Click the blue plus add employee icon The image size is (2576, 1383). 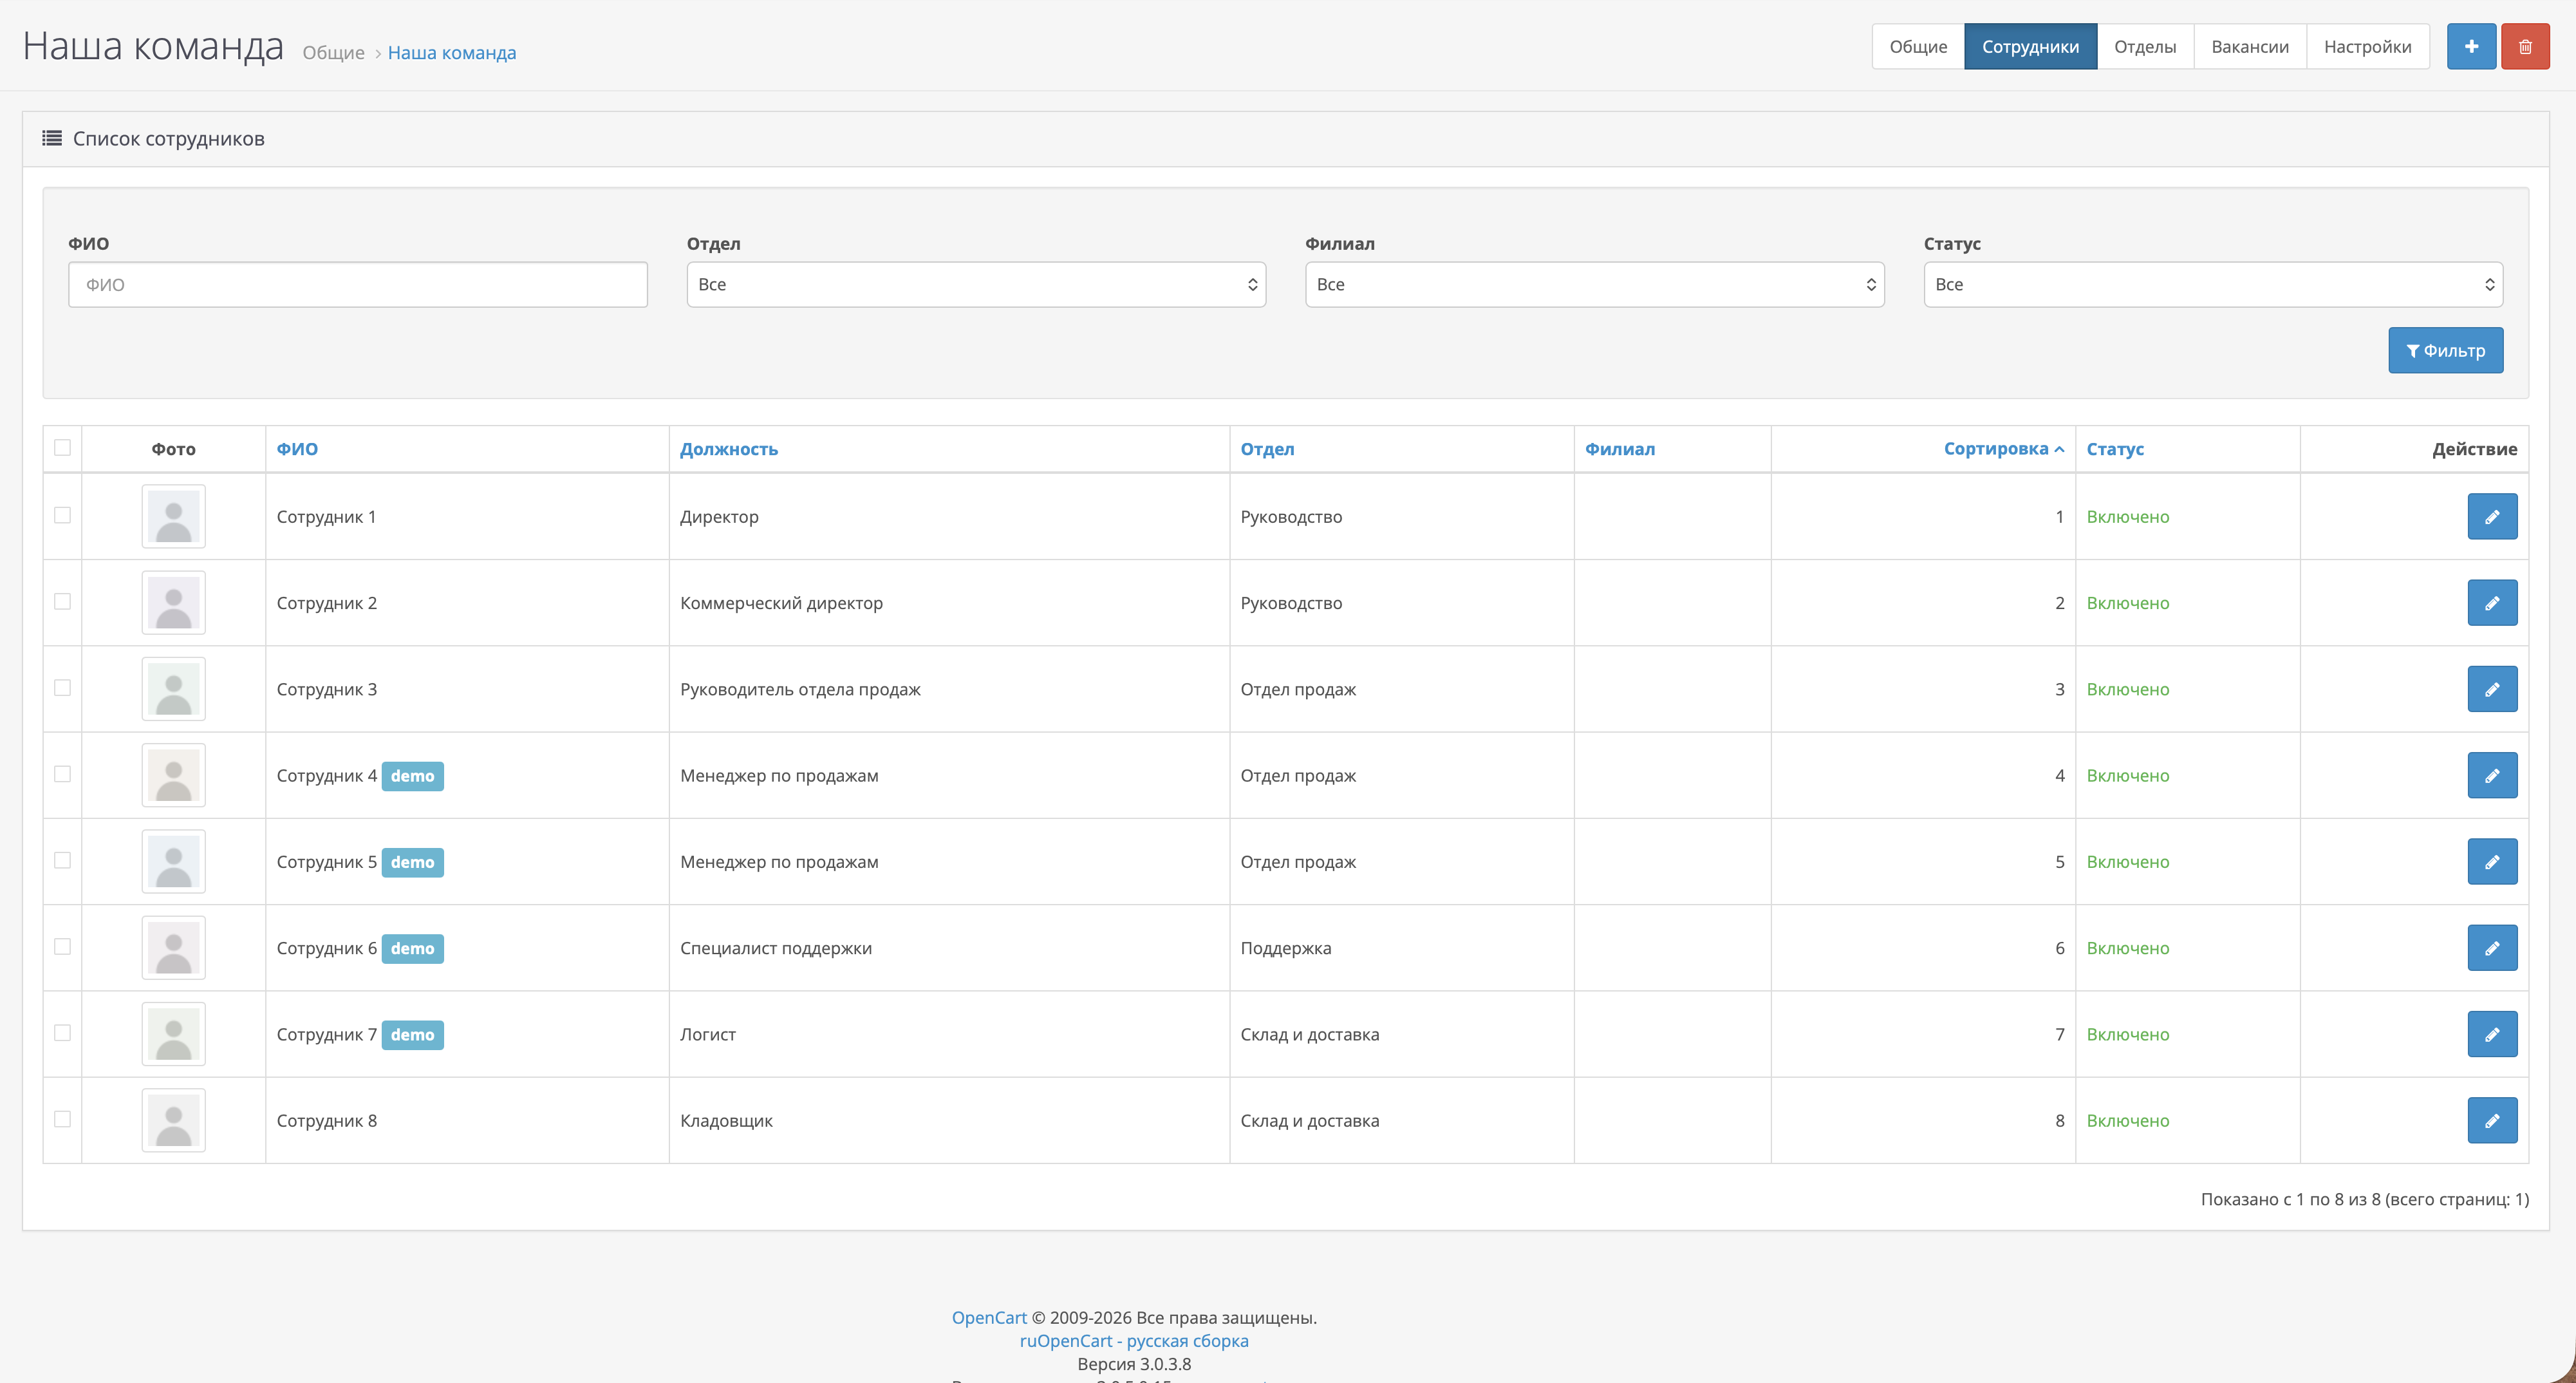2471,46
